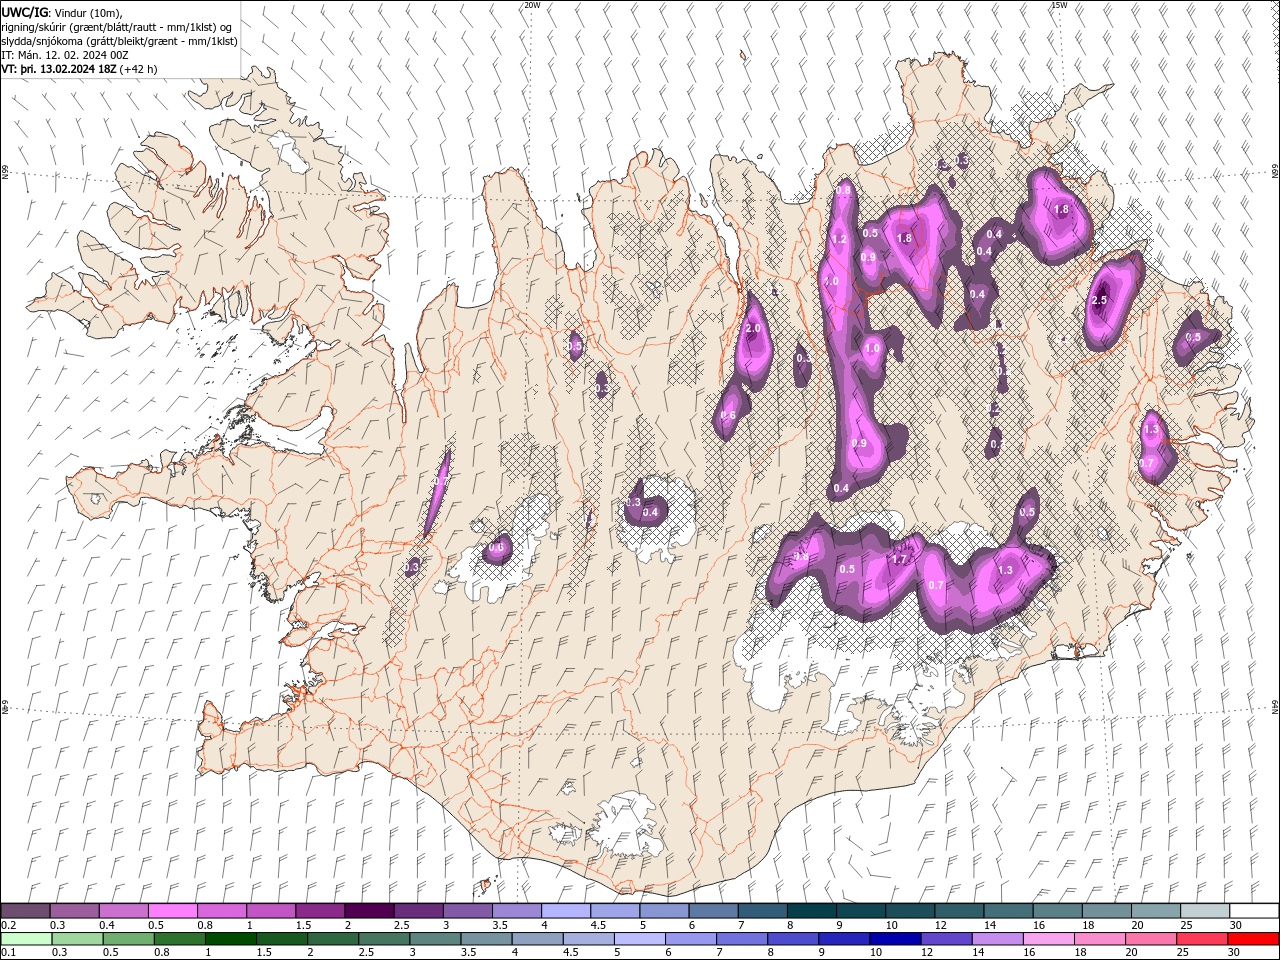The height and width of the screenshot is (960, 1280).
Task: Click the magenta 1–1.5 snow legend swatch
Action: [x=272, y=911]
